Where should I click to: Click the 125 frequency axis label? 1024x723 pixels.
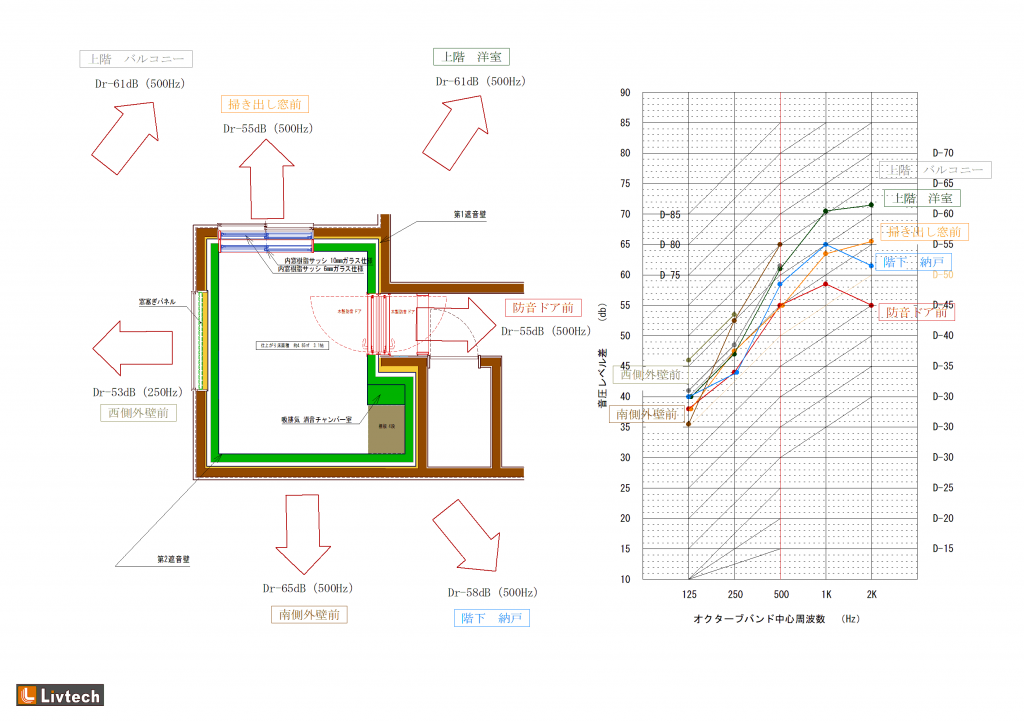pyautogui.click(x=689, y=594)
